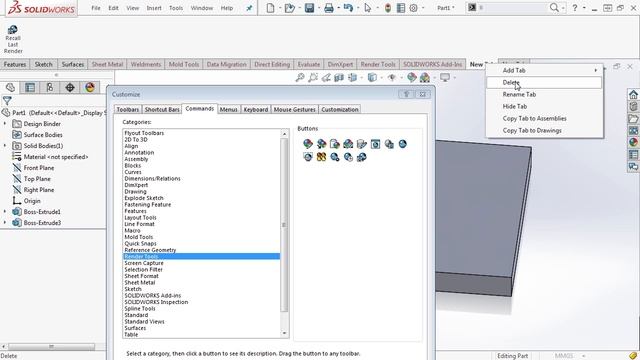Expand the Boss-Extrude3 feature
Image resolution: width=640 pixels, height=360 pixels.
coord(5,222)
